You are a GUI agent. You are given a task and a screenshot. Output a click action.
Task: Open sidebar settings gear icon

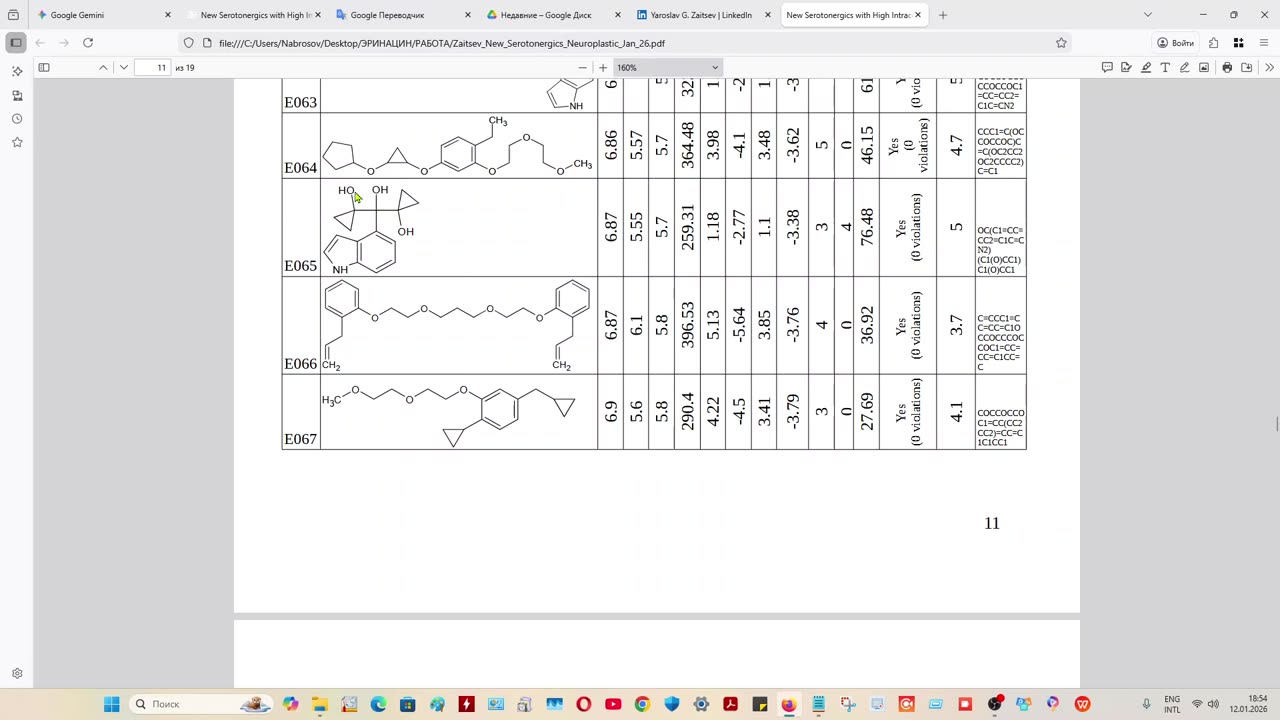coord(17,674)
